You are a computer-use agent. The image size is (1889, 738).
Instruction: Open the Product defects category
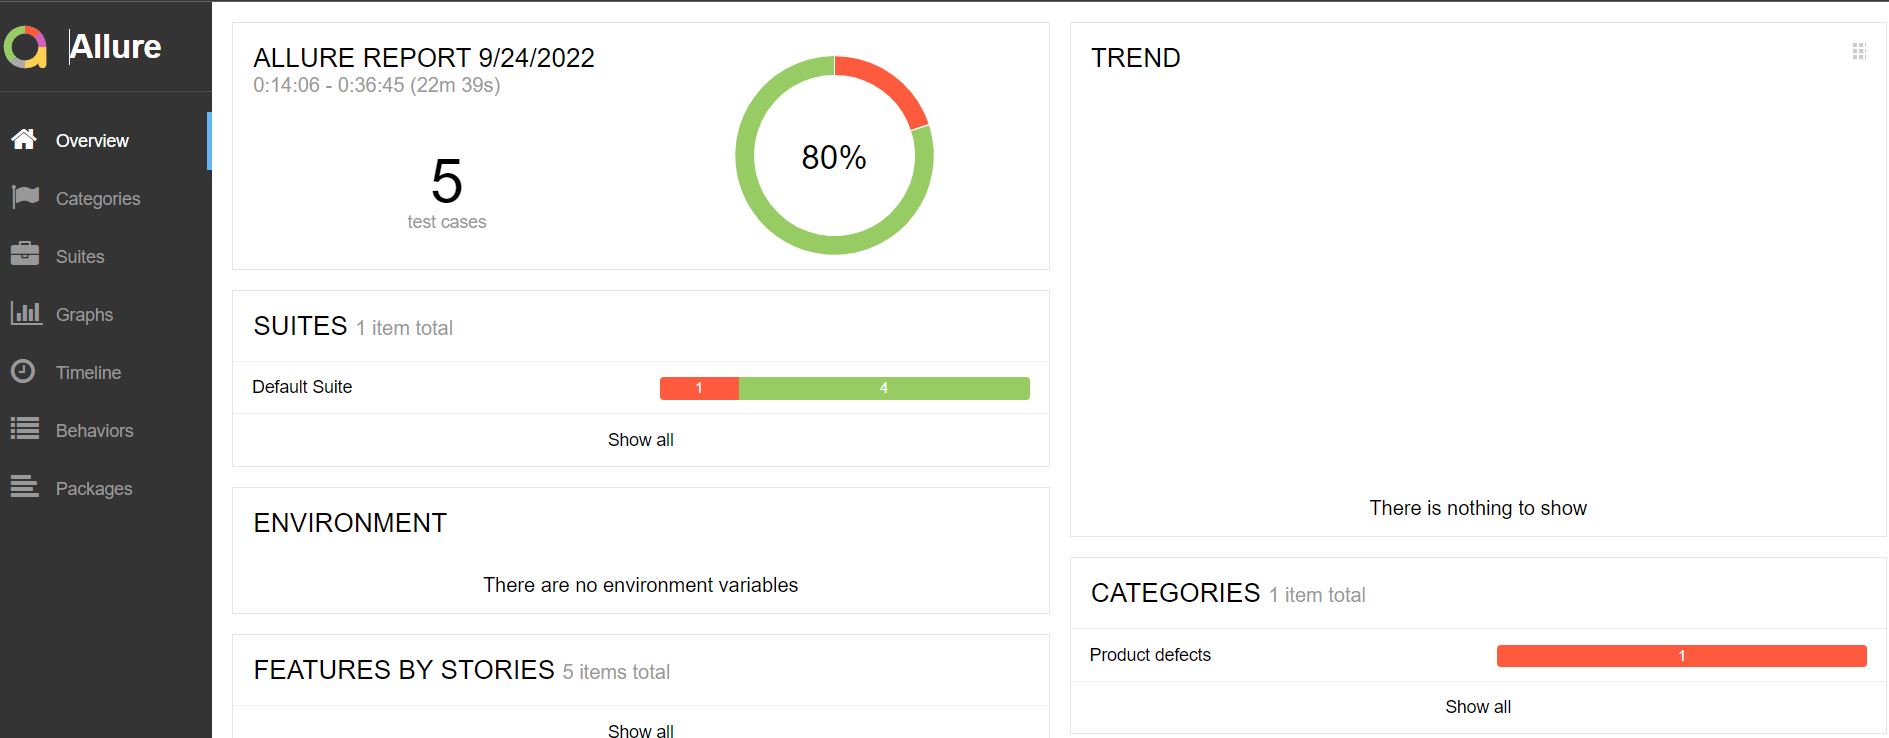click(1478, 655)
